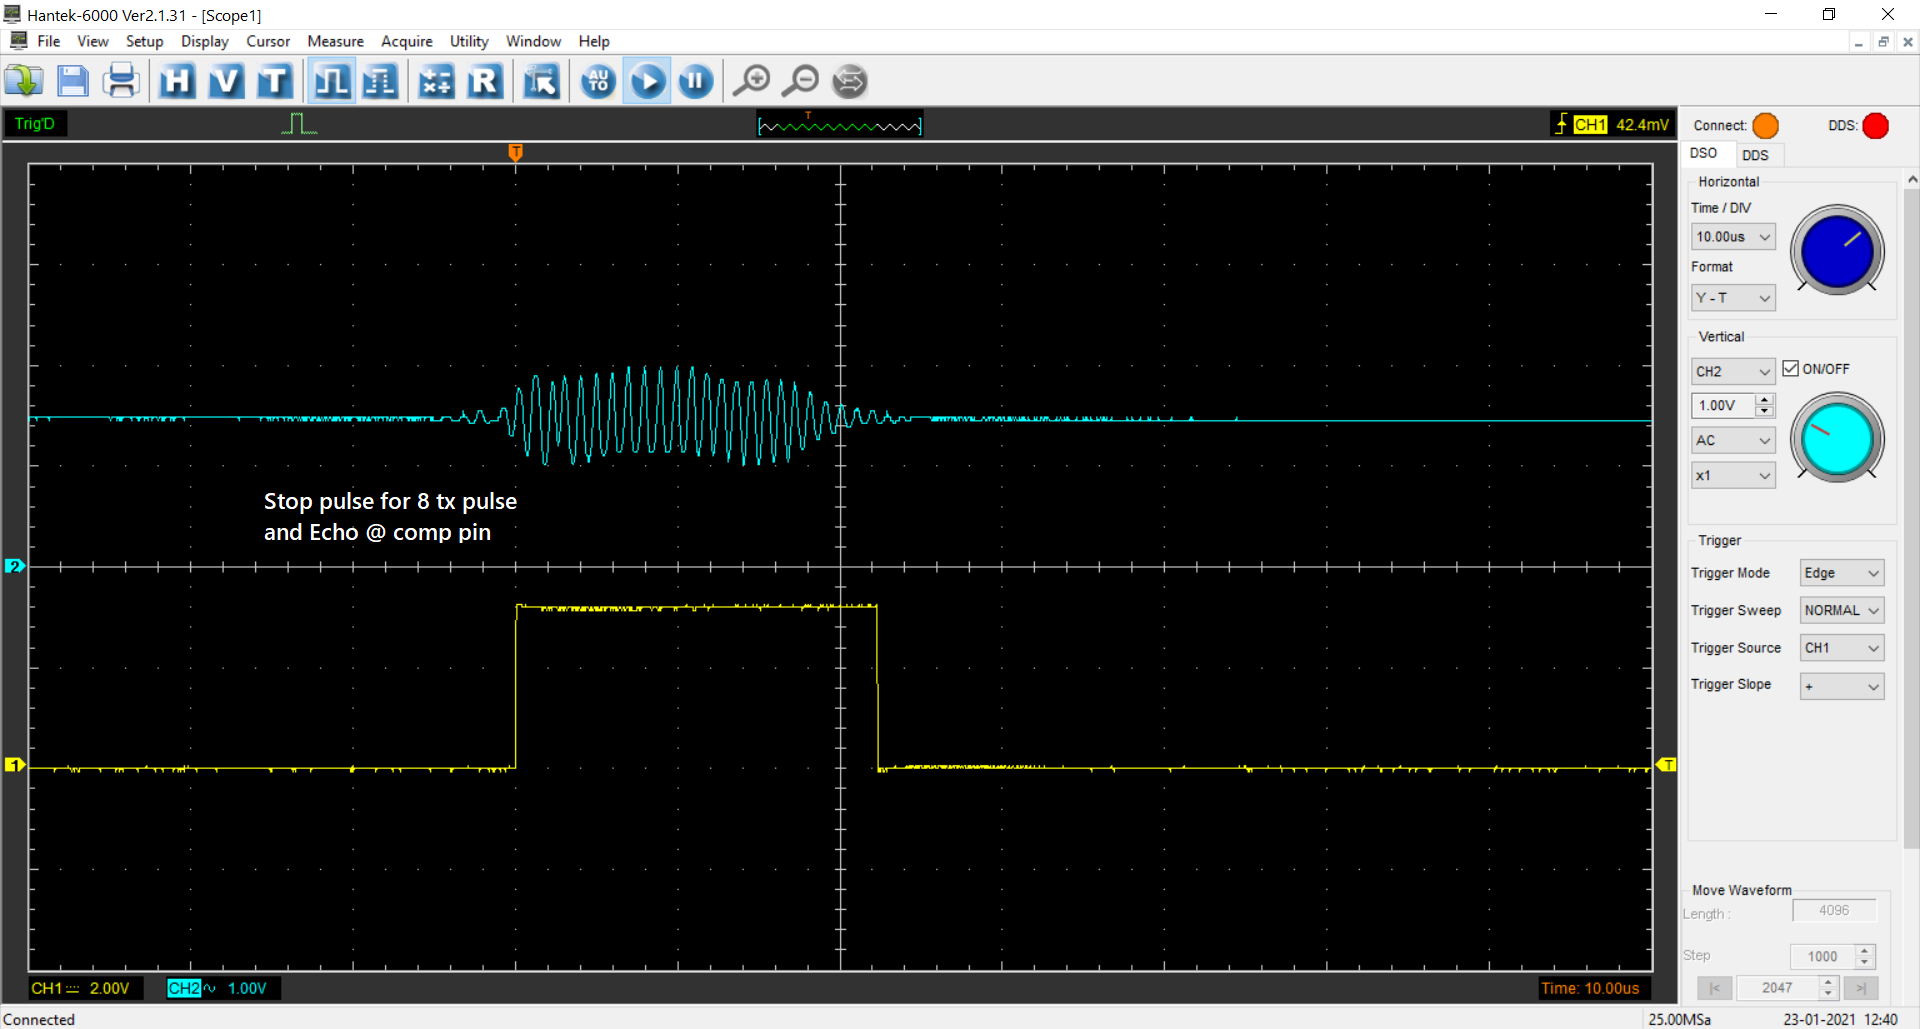
Task: Open the Trigger Mode Edge dropdown
Action: click(1842, 573)
